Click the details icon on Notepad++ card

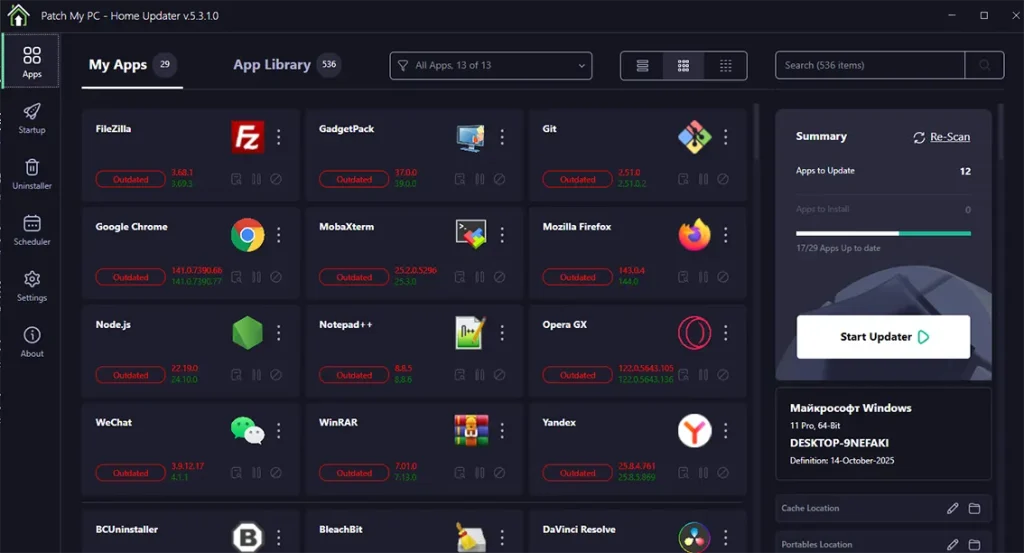click(x=459, y=376)
